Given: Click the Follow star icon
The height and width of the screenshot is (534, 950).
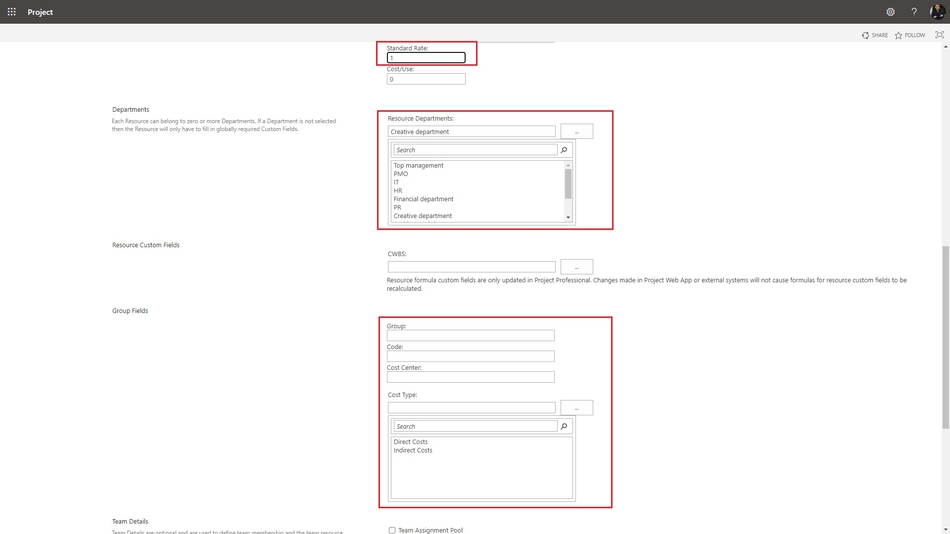Looking at the screenshot, I should pos(899,35).
